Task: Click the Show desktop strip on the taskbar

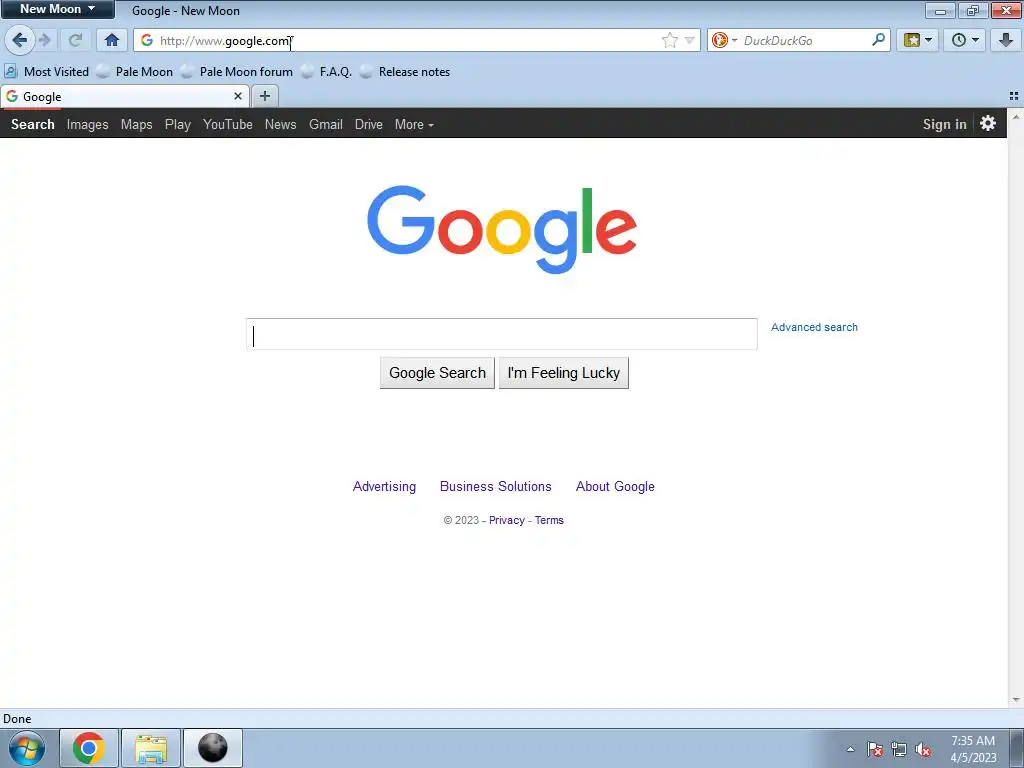Action: click(x=1017, y=748)
